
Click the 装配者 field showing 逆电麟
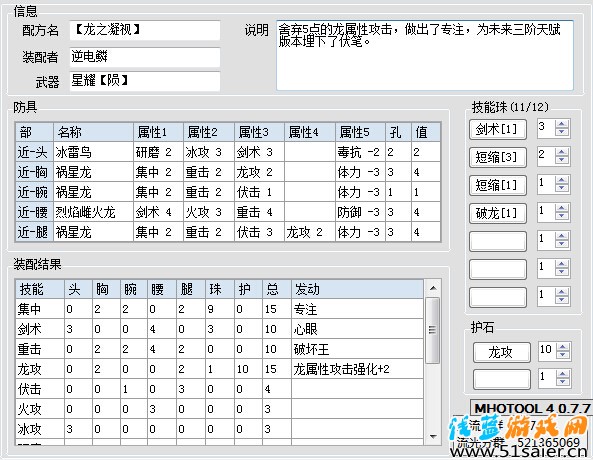pyautogui.click(x=144, y=57)
